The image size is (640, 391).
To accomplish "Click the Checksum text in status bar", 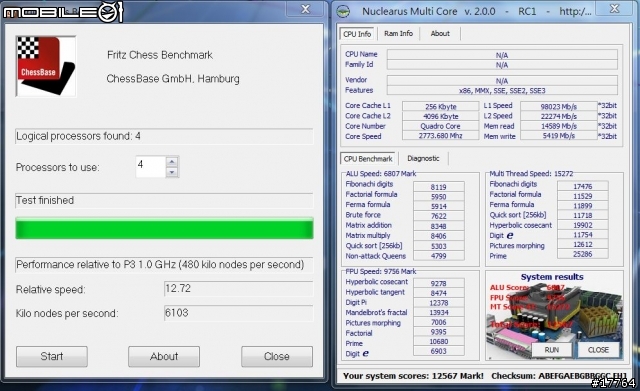I will coord(559,376).
